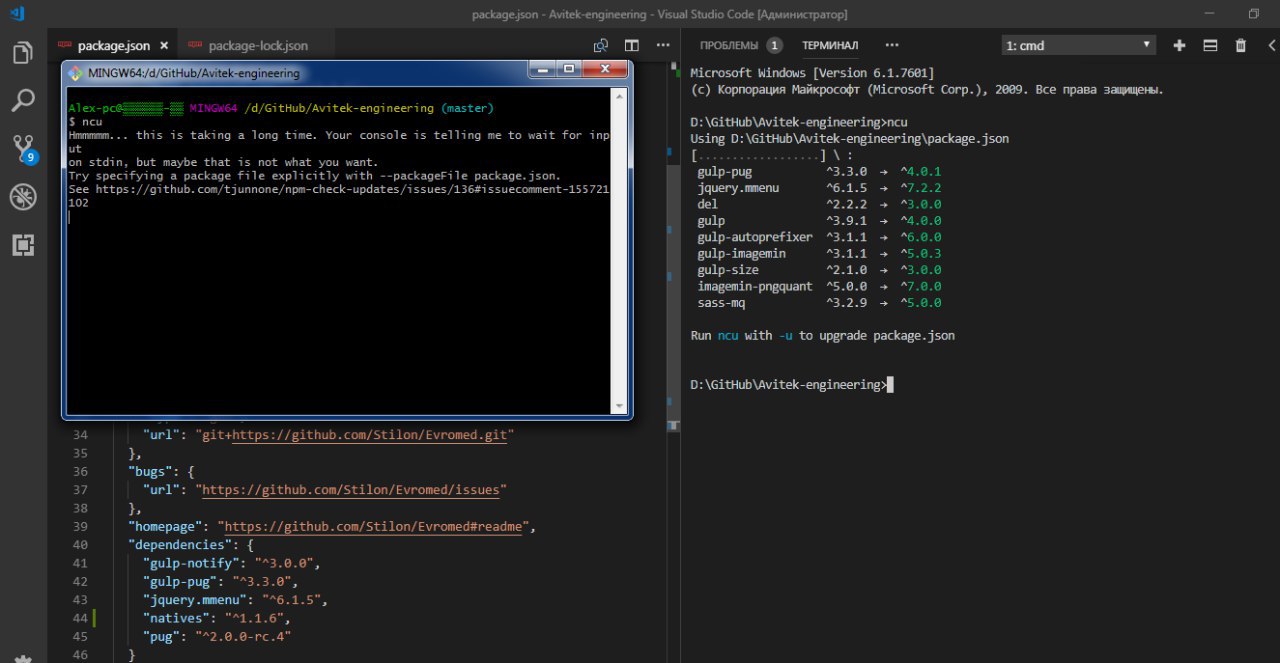Open the terminal selector dropdown '1: cmd'
The width and height of the screenshot is (1280, 663).
pos(1079,45)
